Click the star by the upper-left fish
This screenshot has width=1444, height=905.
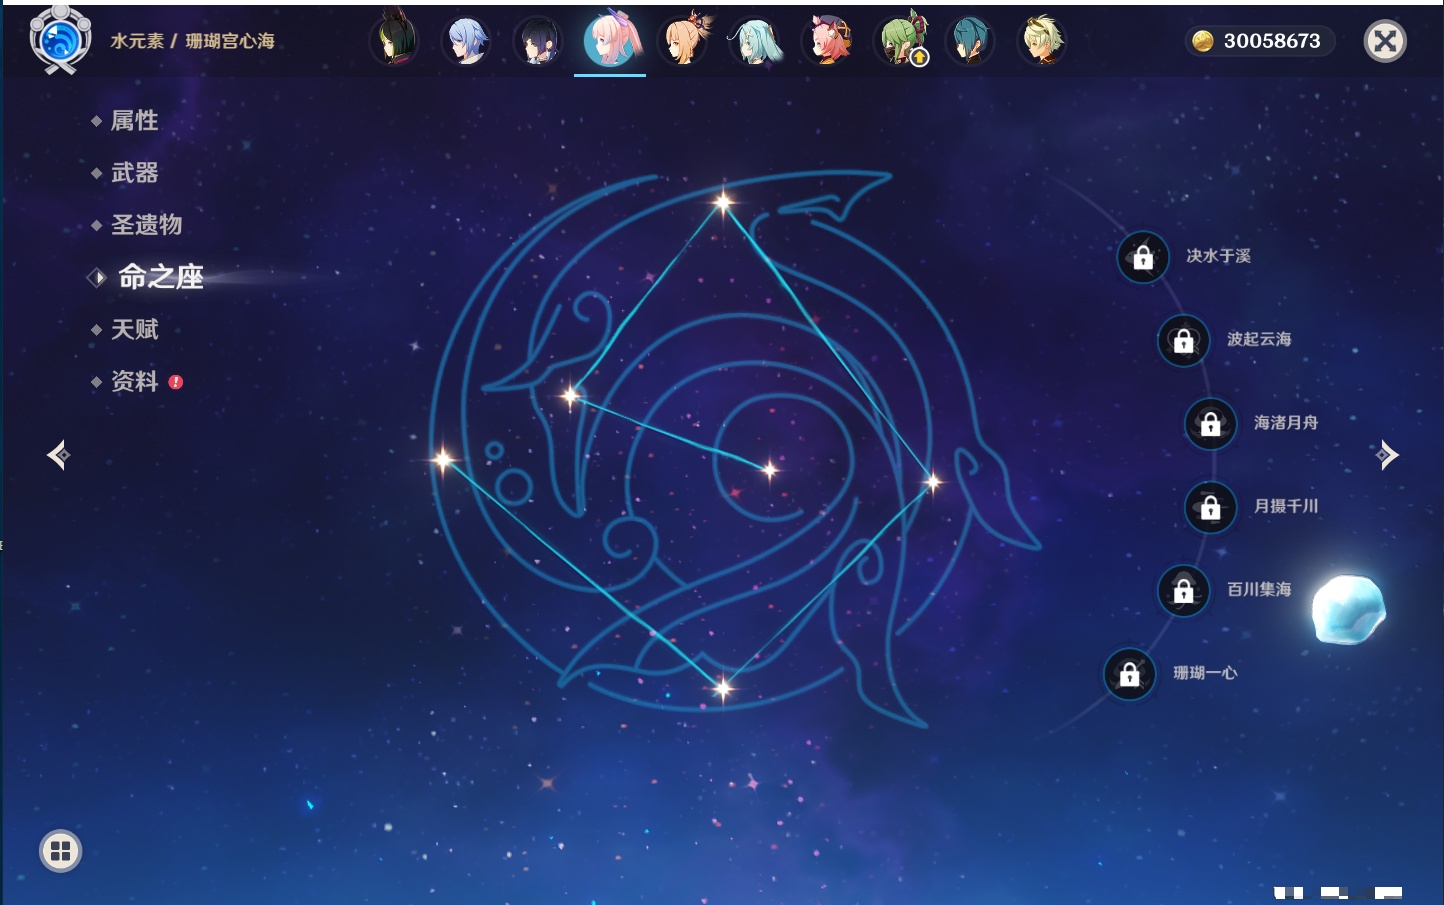pyautogui.click(x=570, y=396)
